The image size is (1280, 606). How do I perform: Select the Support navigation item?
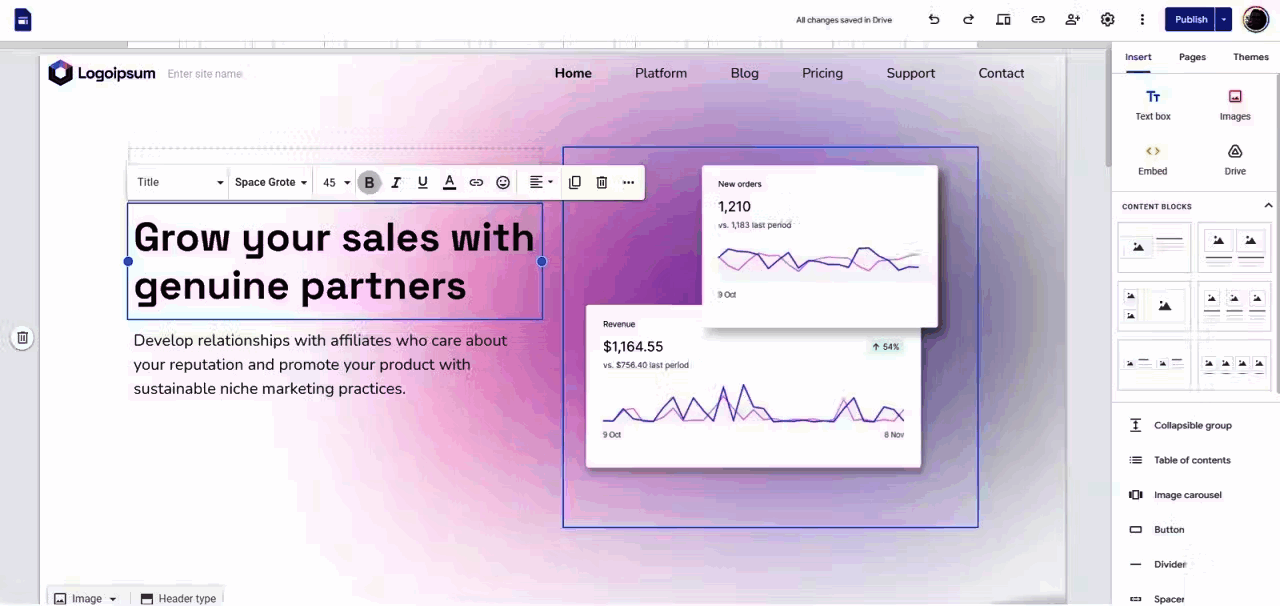click(x=911, y=73)
